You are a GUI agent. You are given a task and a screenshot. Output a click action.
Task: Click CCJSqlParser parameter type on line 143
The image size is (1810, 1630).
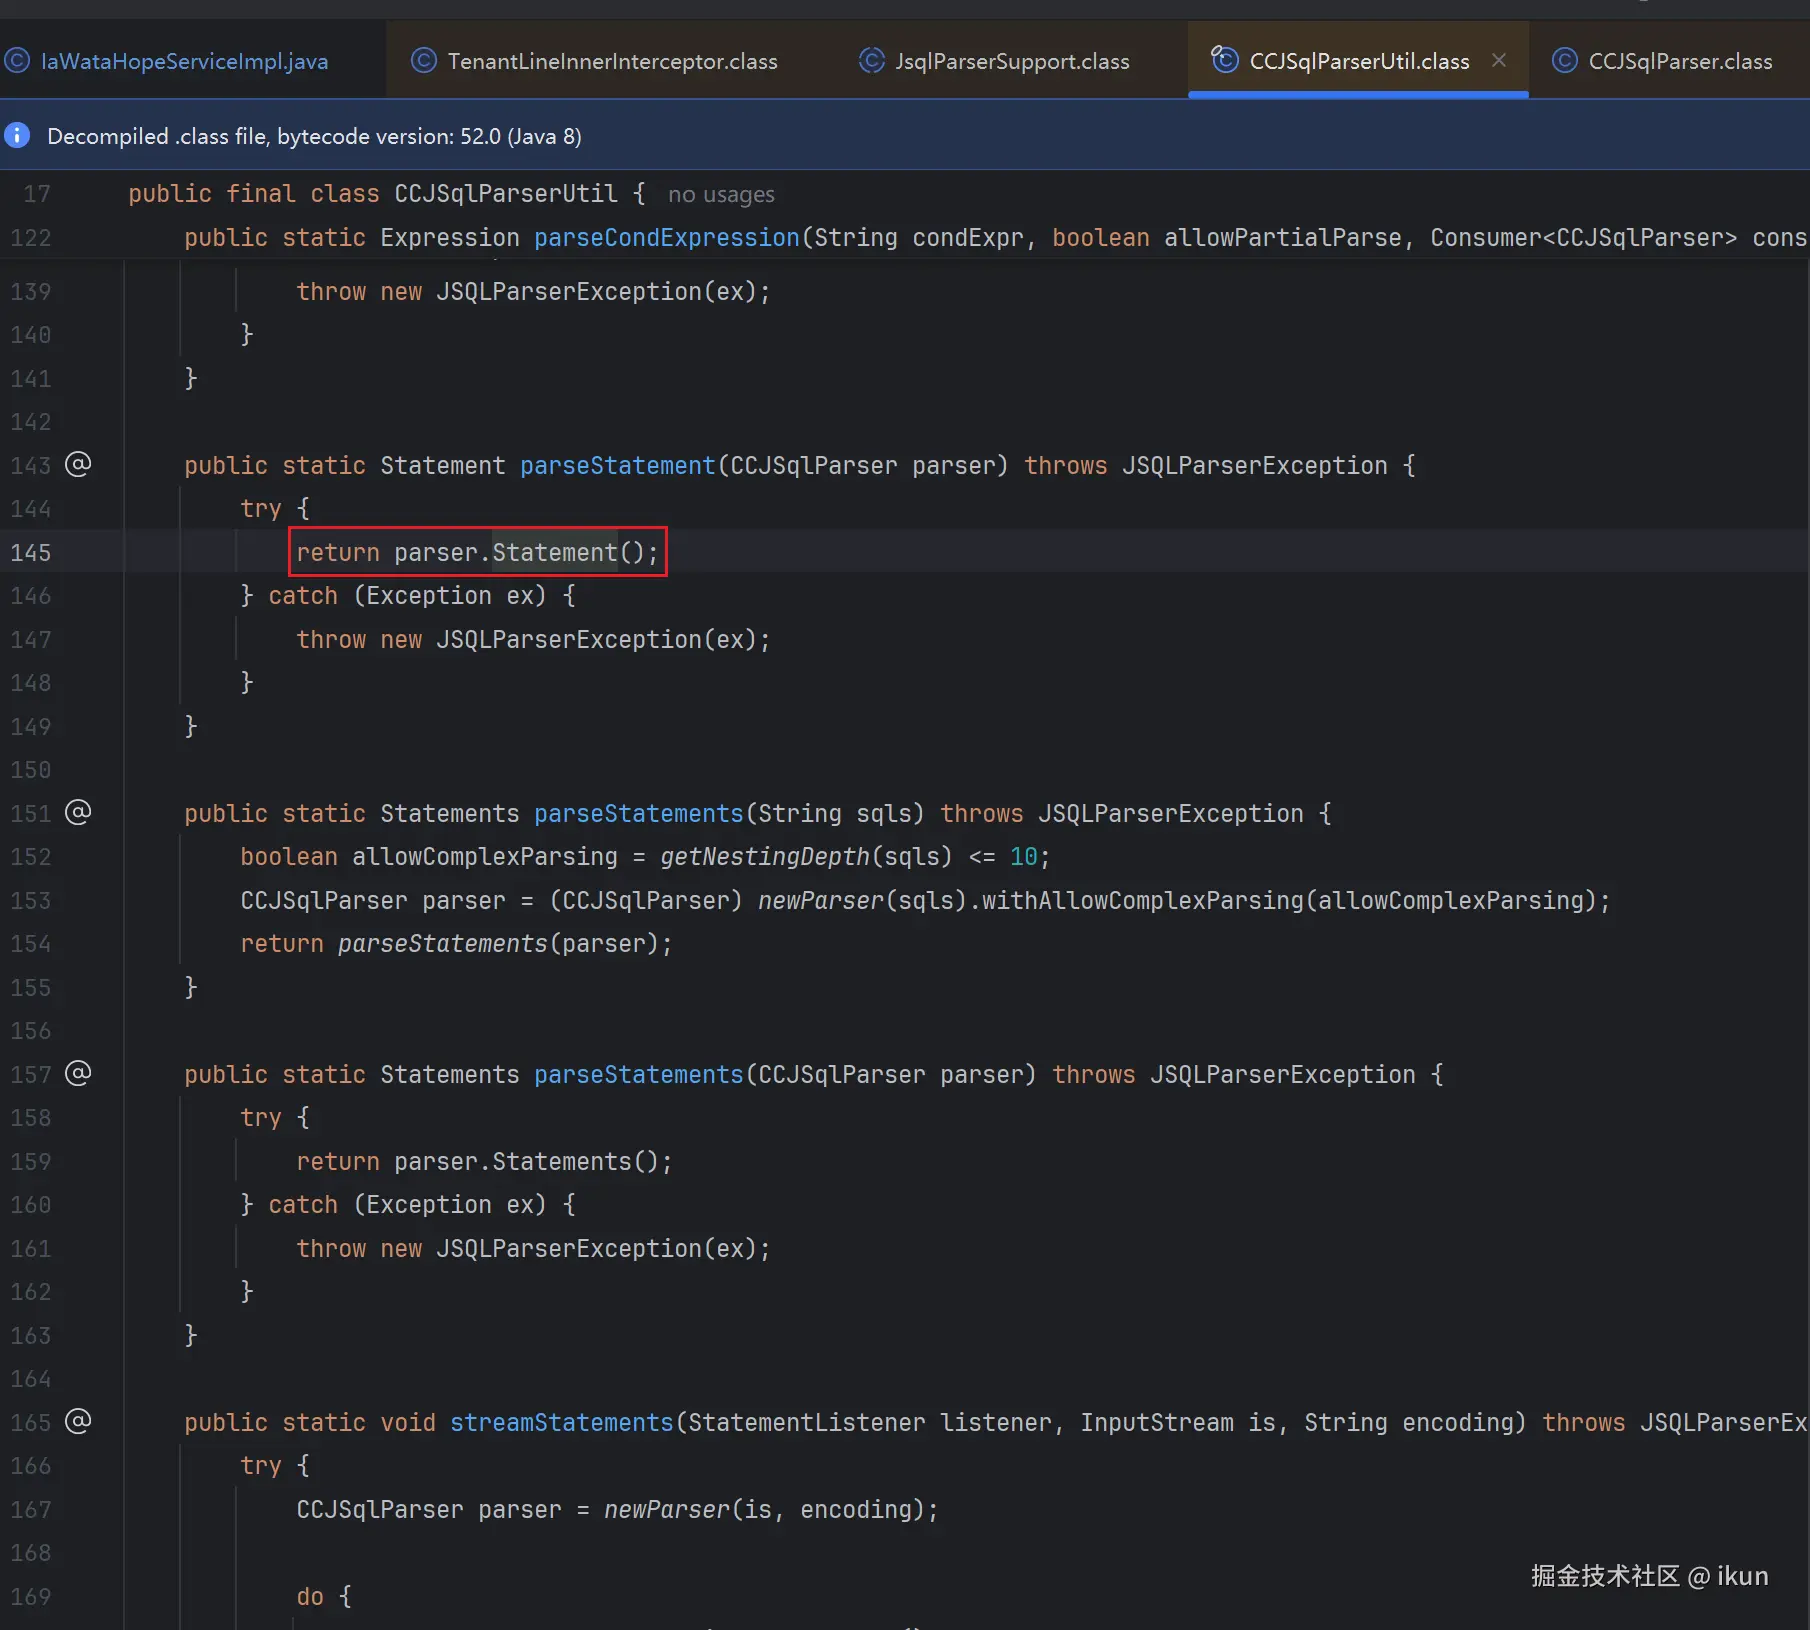[x=814, y=465]
